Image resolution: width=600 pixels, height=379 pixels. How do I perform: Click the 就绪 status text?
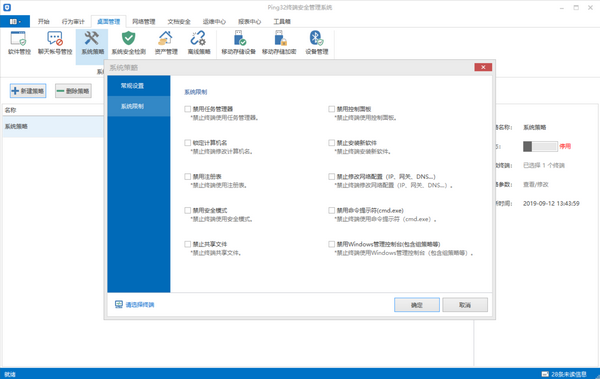10,374
